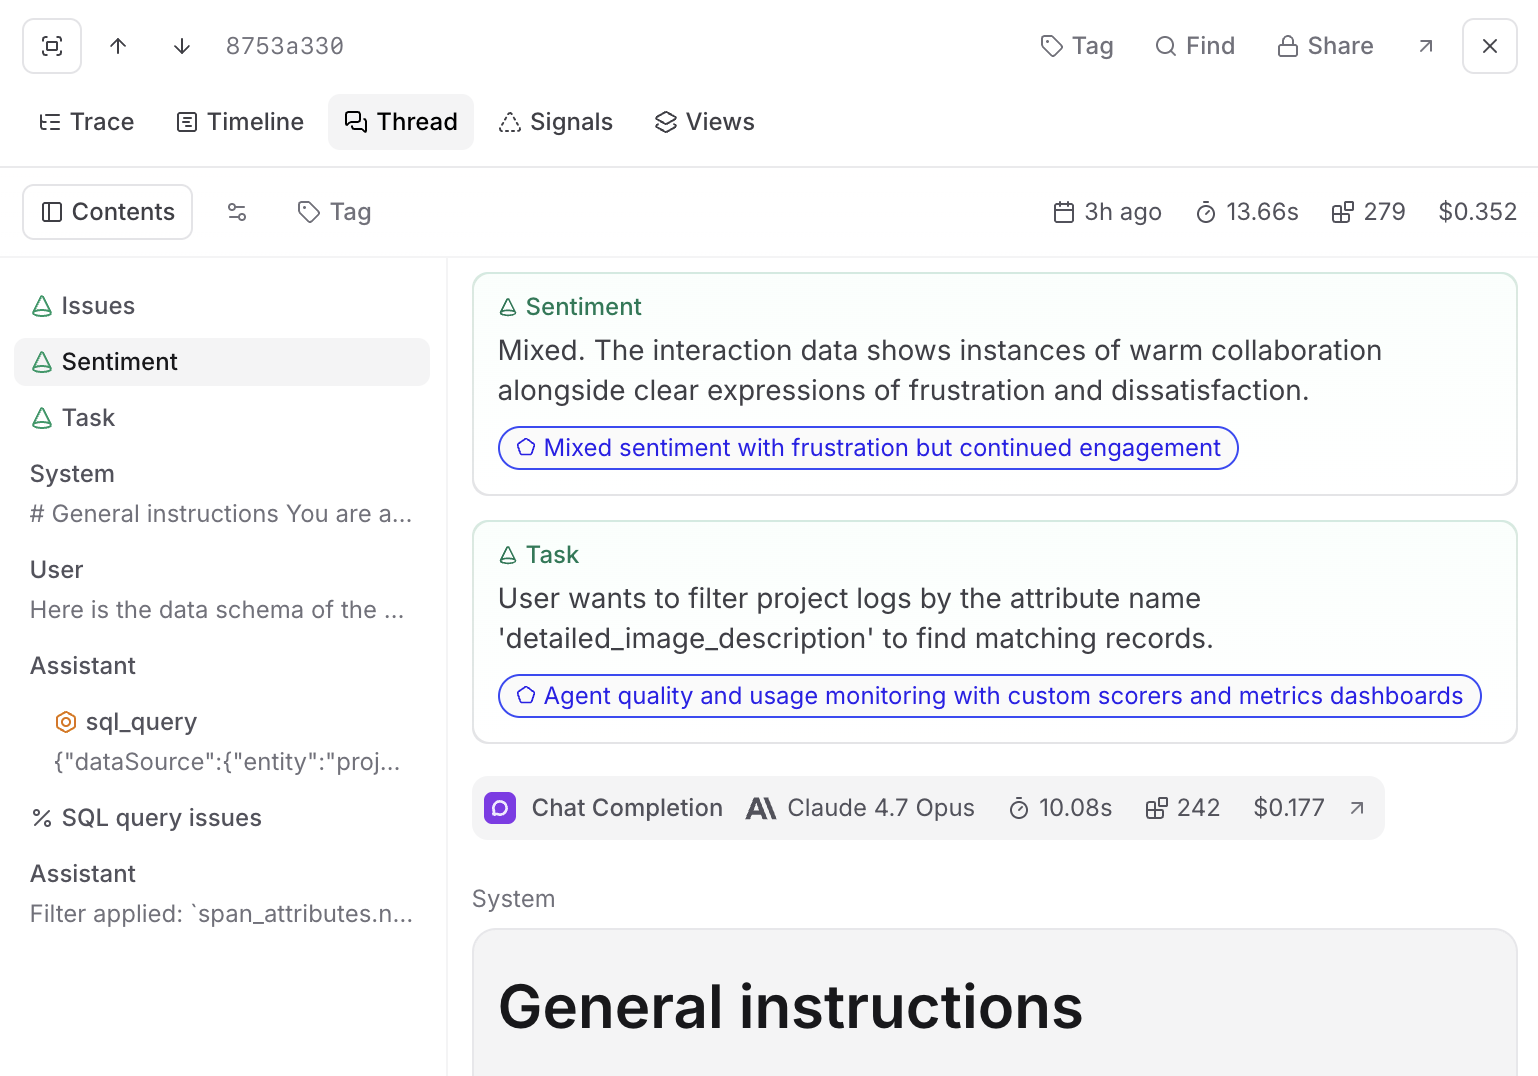Screen dimensions: 1538x1076
Task: Click the Sentiment summary text 'Mixed. The interaction…'
Action: [x=940, y=370]
